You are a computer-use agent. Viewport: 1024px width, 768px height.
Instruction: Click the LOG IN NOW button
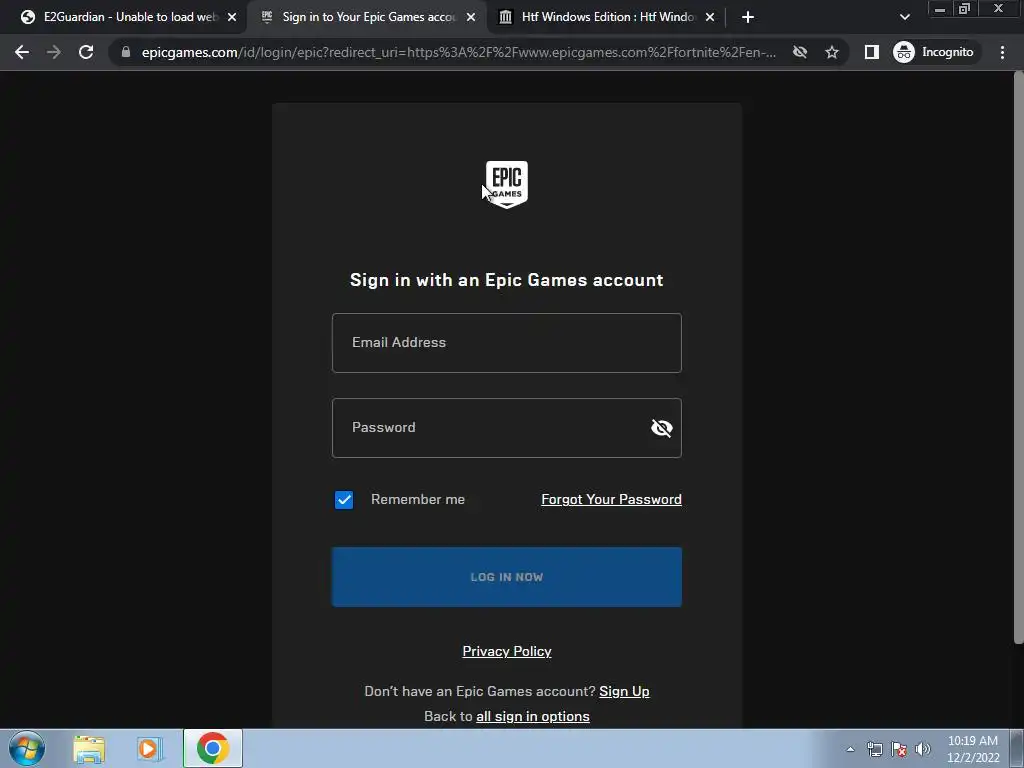pos(507,577)
